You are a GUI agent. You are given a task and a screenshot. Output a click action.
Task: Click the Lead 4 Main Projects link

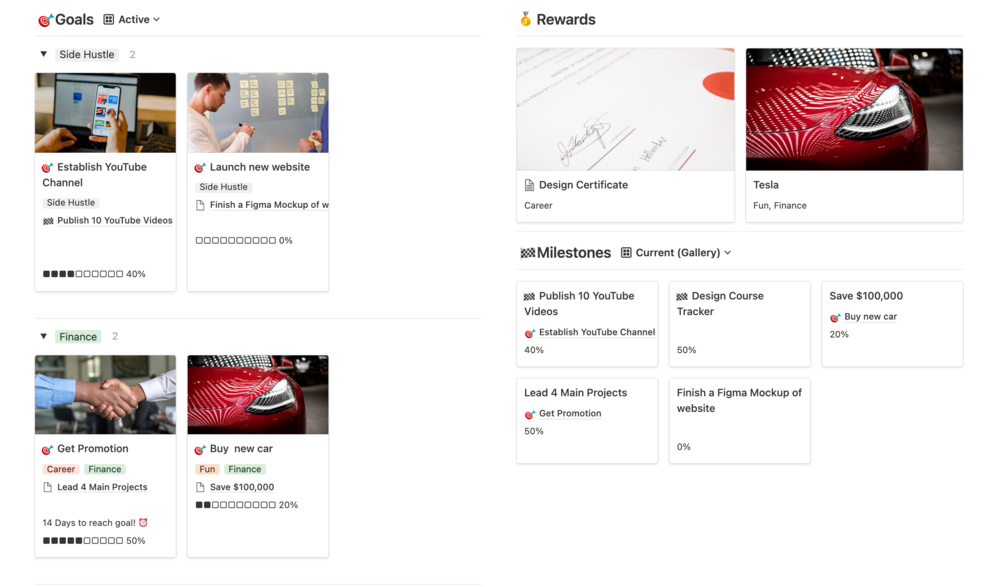102,488
